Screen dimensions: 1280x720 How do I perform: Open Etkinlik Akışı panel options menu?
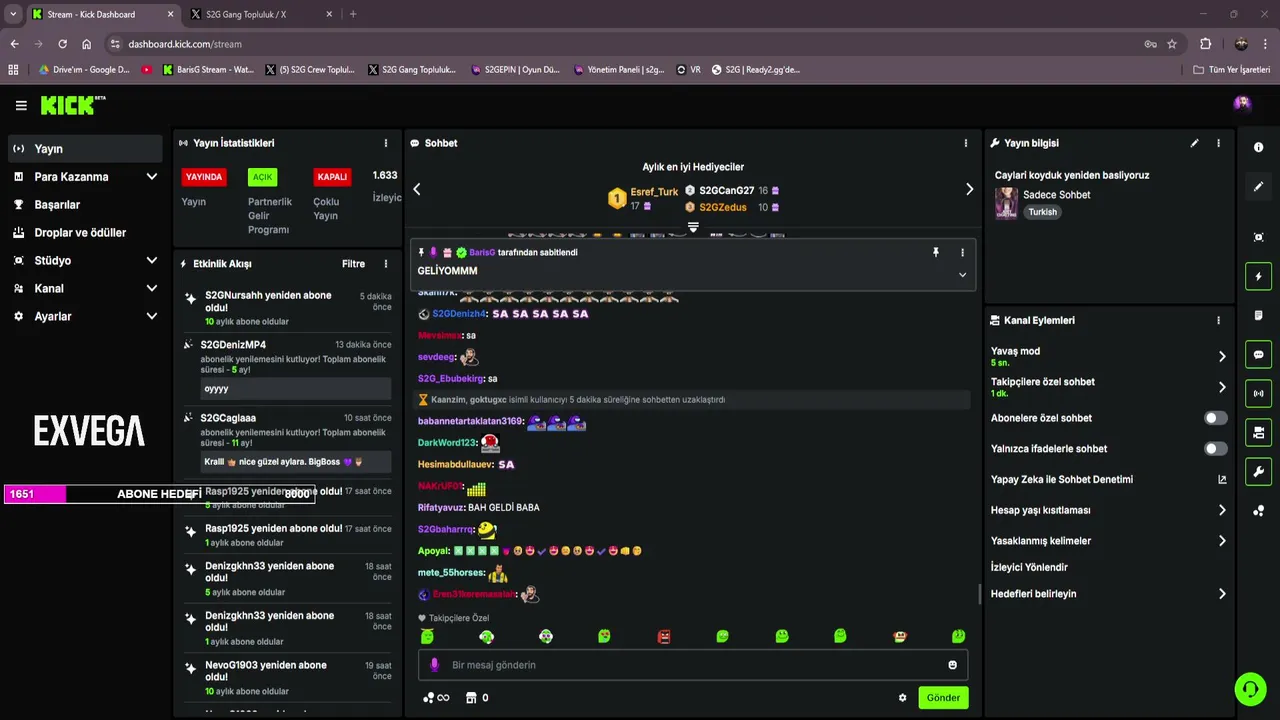coord(386,264)
